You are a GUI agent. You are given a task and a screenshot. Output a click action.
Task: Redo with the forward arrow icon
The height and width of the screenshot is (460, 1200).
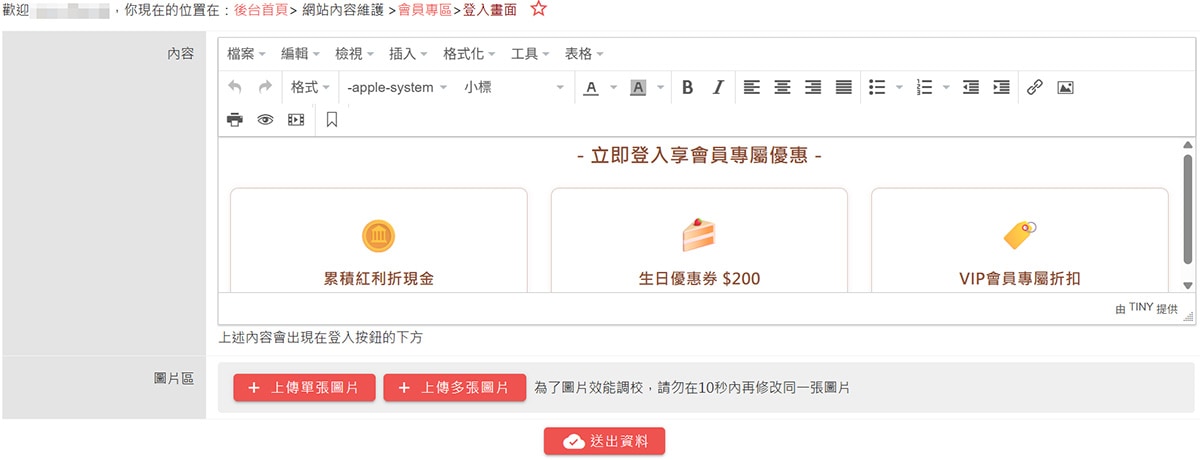[265, 88]
